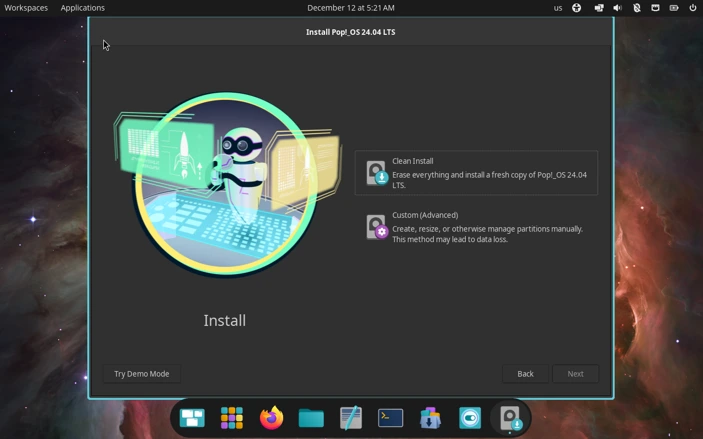Open the power menu in top bar
Viewport: 703px width, 439px height.
[x=693, y=8]
